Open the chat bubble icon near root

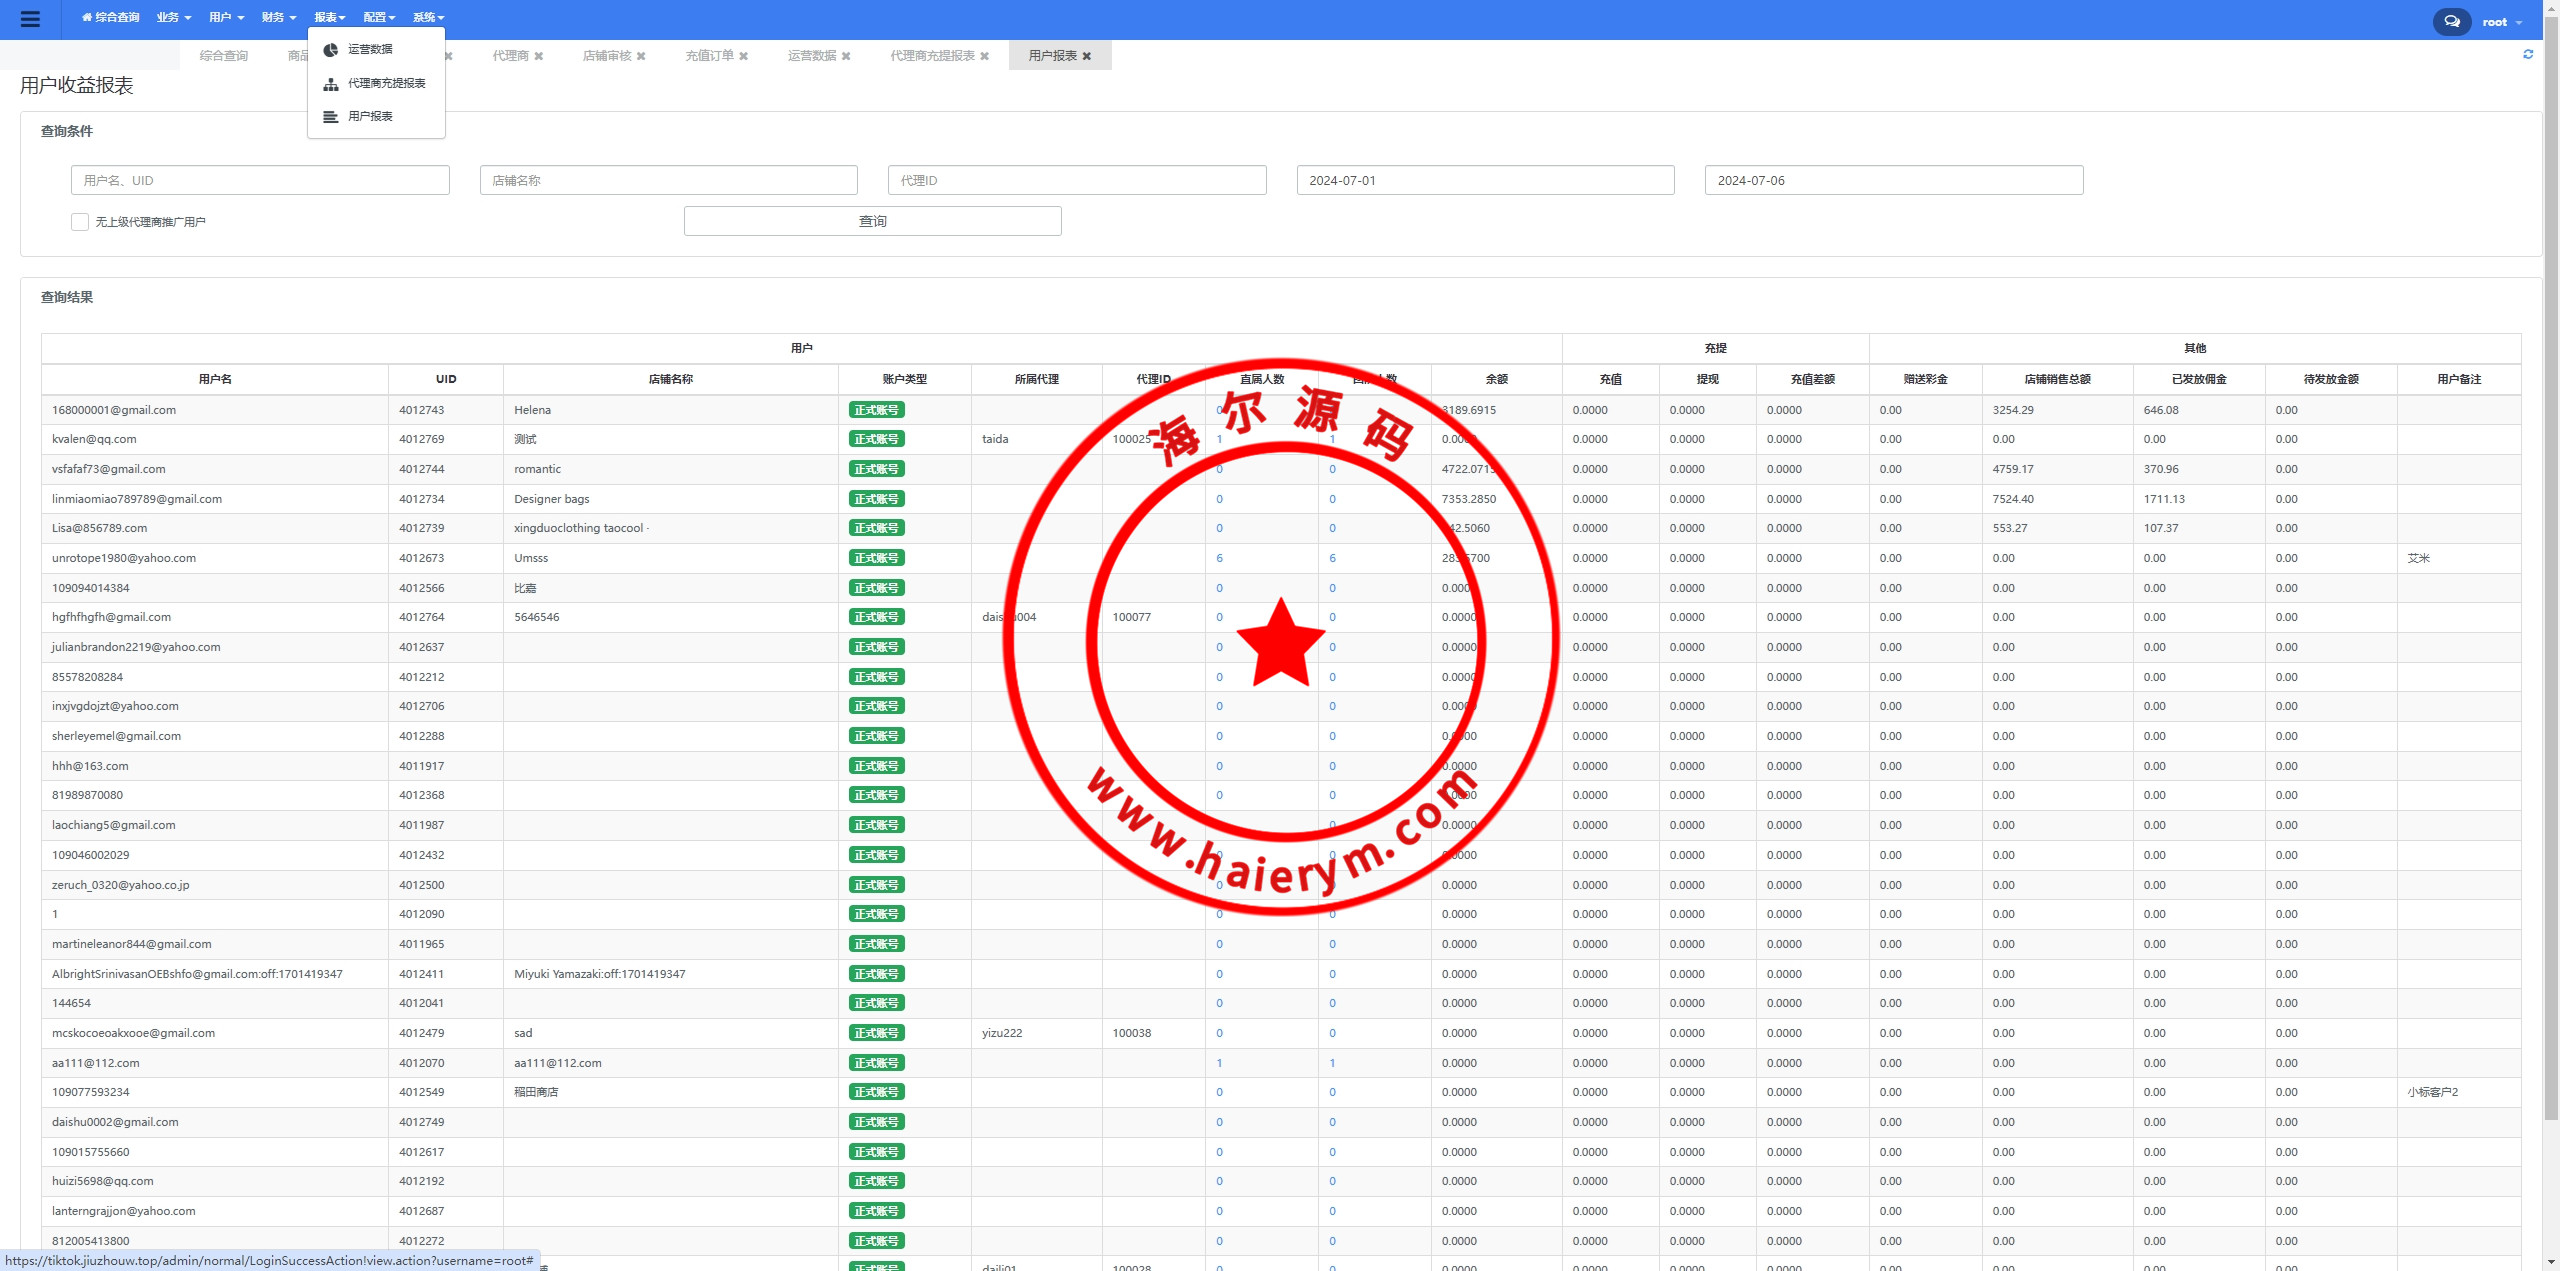tap(2451, 21)
